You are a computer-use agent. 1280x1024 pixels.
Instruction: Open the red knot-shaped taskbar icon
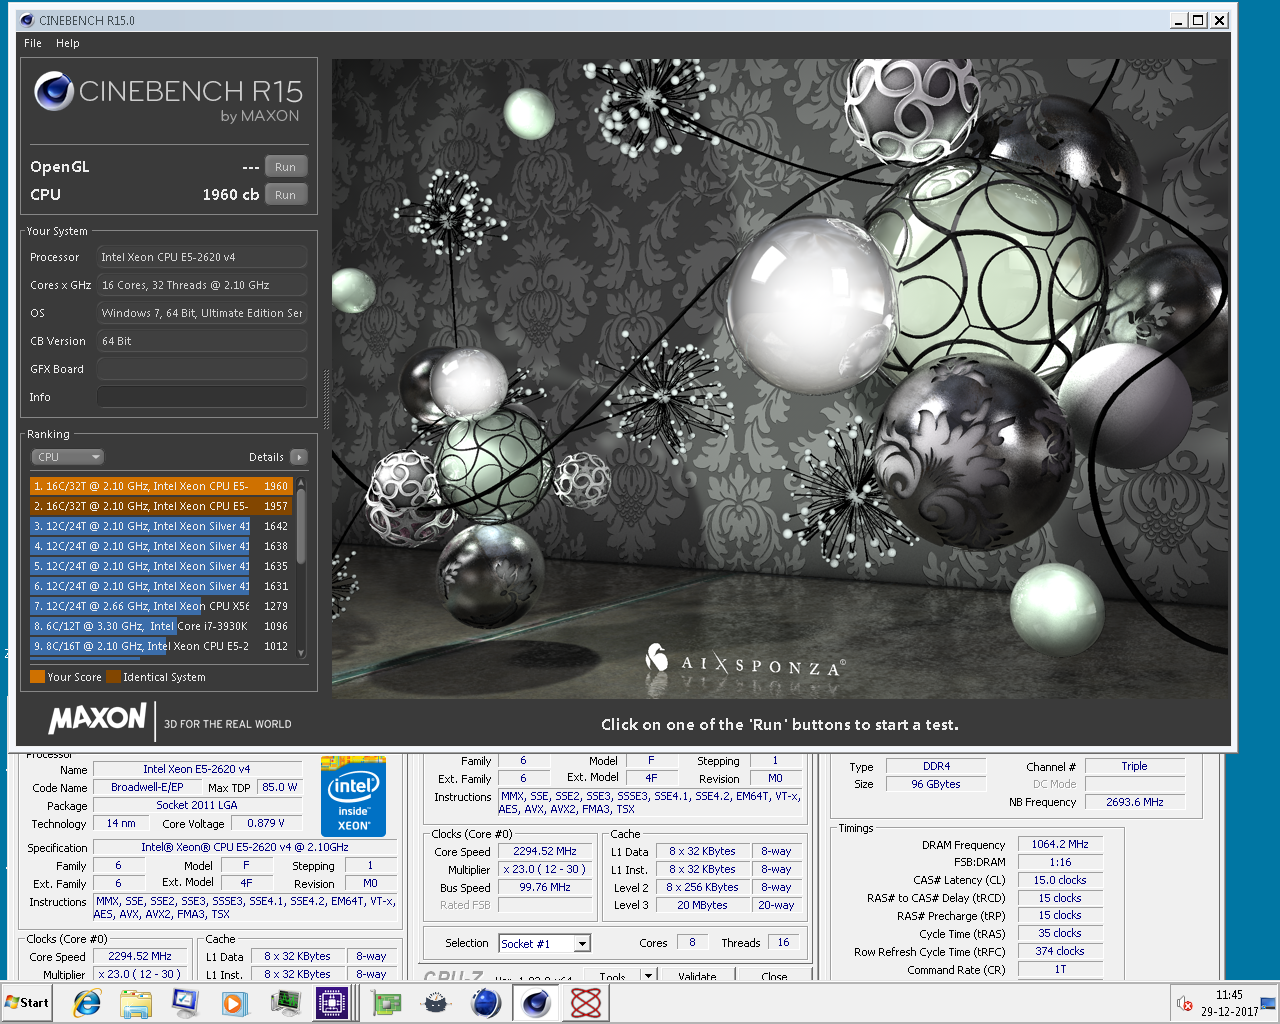[586, 1003]
